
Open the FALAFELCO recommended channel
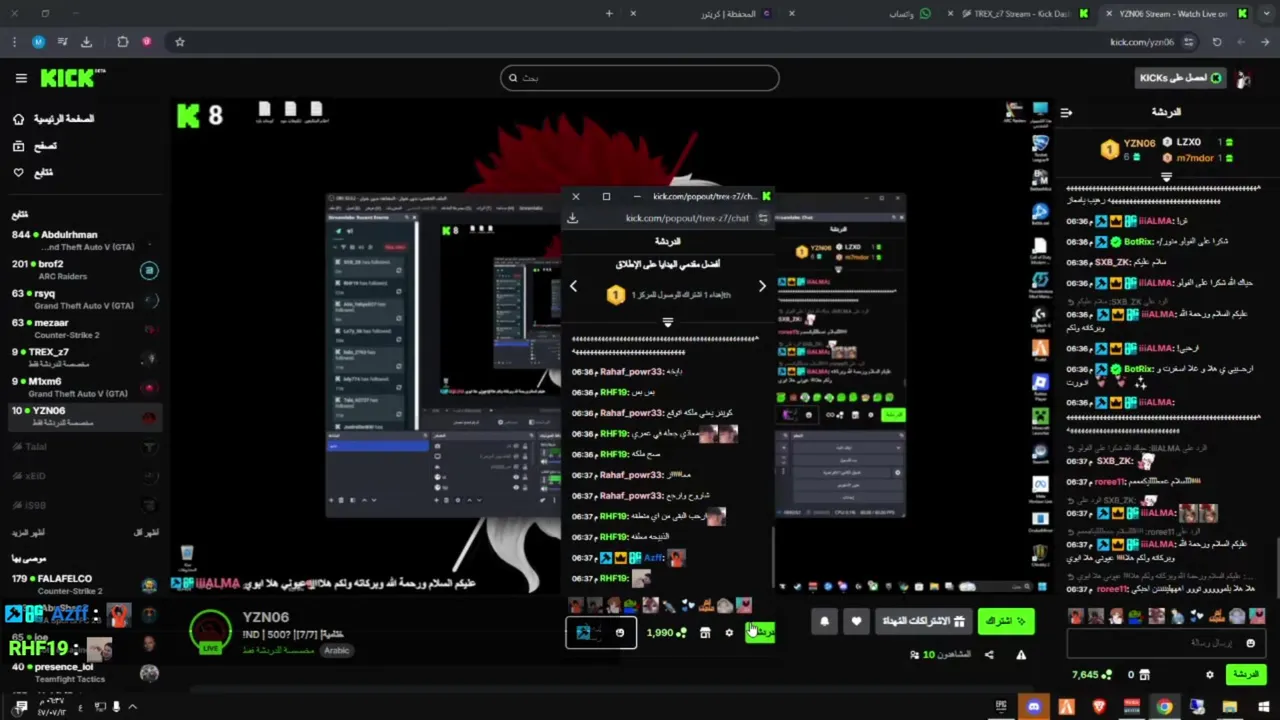85,584
